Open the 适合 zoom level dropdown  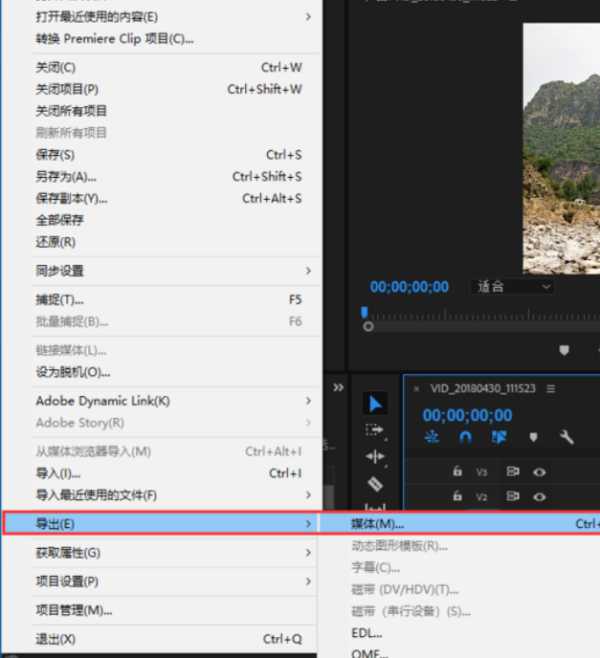[x=512, y=287]
